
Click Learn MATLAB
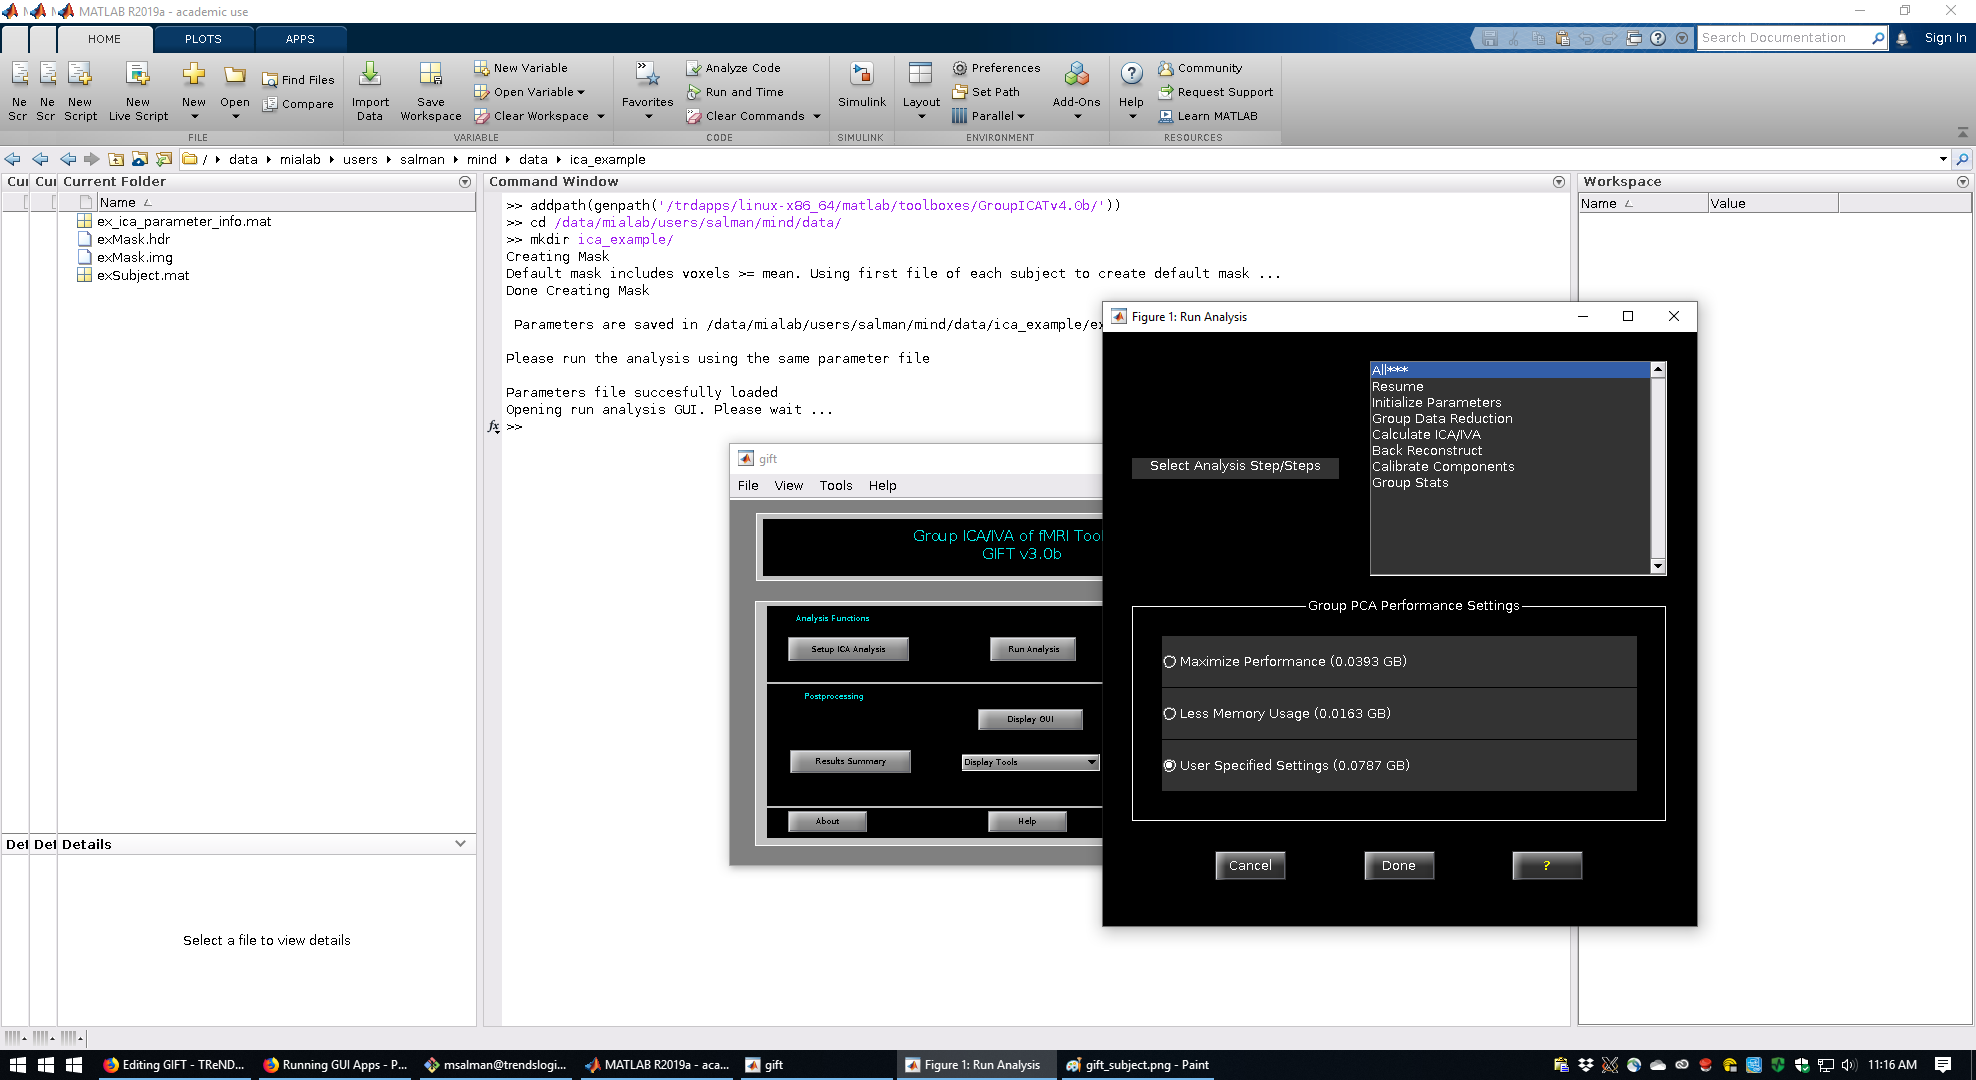pyautogui.click(x=1208, y=116)
